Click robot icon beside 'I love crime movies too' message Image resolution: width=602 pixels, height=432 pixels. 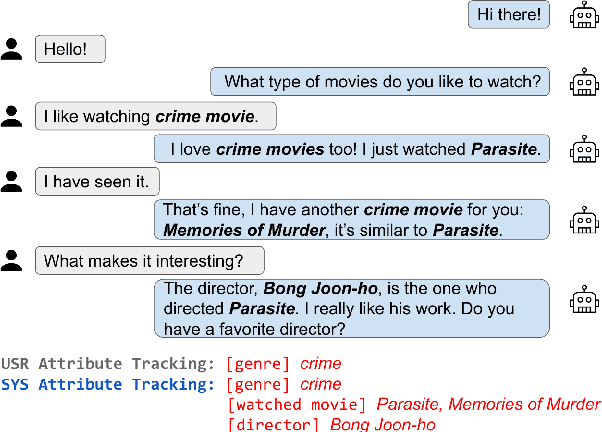click(584, 149)
